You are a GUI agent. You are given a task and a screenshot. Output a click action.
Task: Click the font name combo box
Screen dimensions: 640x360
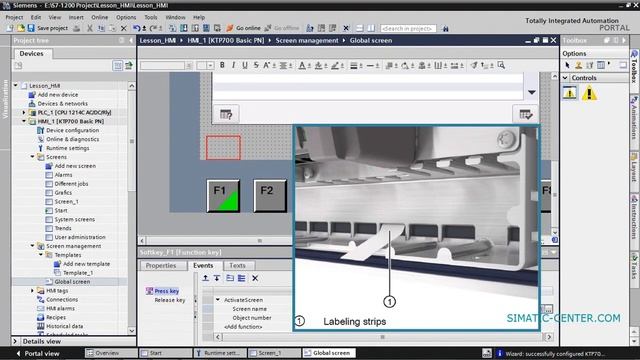click(166, 66)
